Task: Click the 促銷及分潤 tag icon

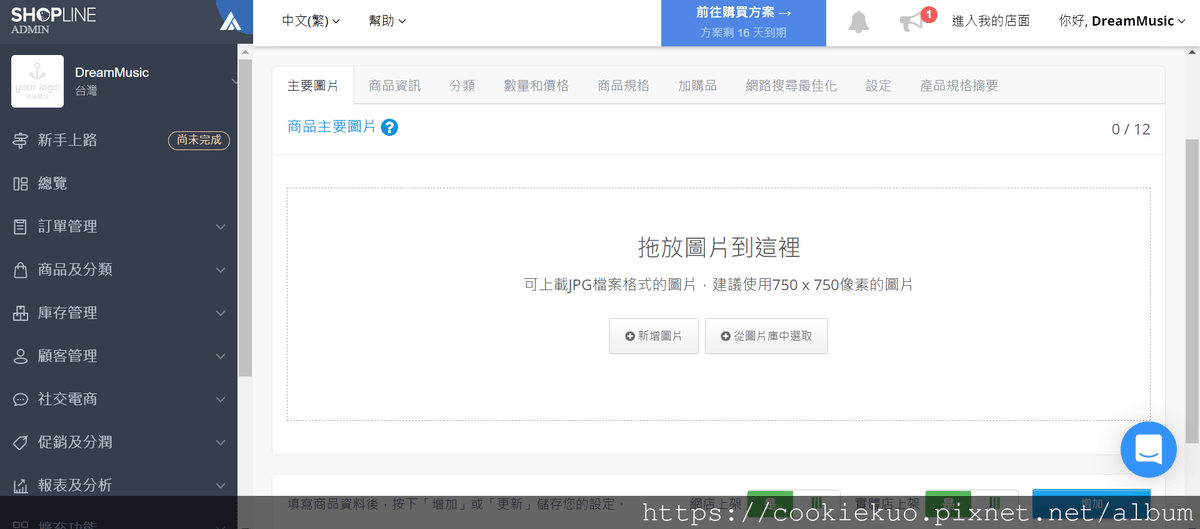Action: pyautogui.click(x=21, y=442)
